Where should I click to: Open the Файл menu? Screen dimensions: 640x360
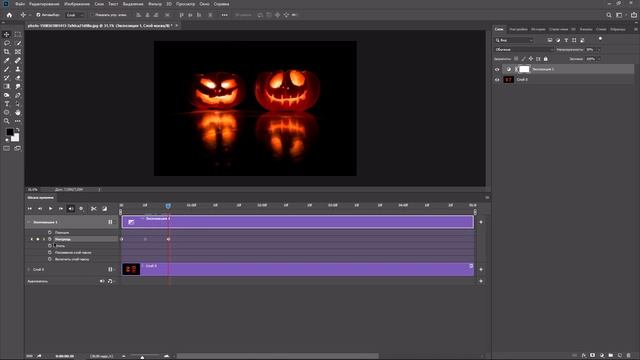(20, 4)
